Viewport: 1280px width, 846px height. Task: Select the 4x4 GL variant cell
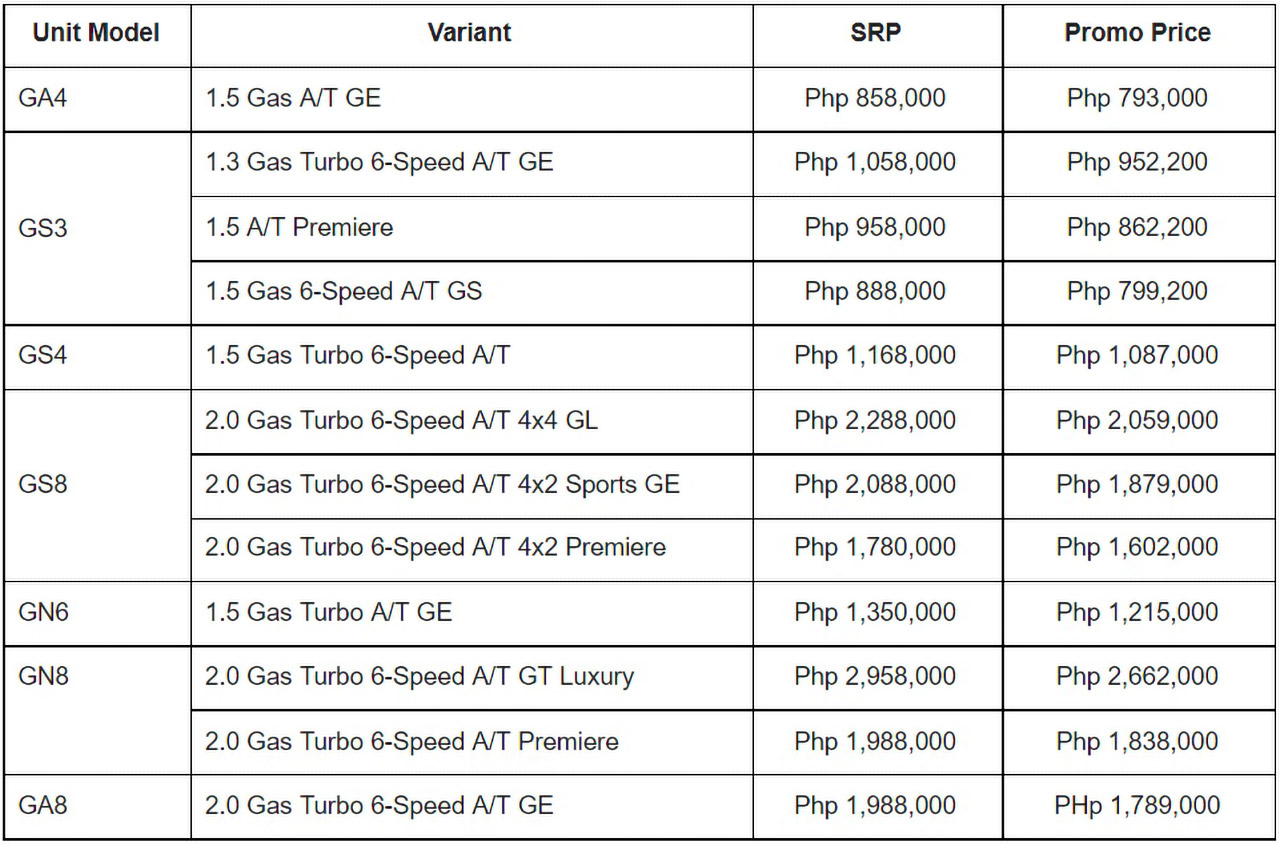pos(401,420)
